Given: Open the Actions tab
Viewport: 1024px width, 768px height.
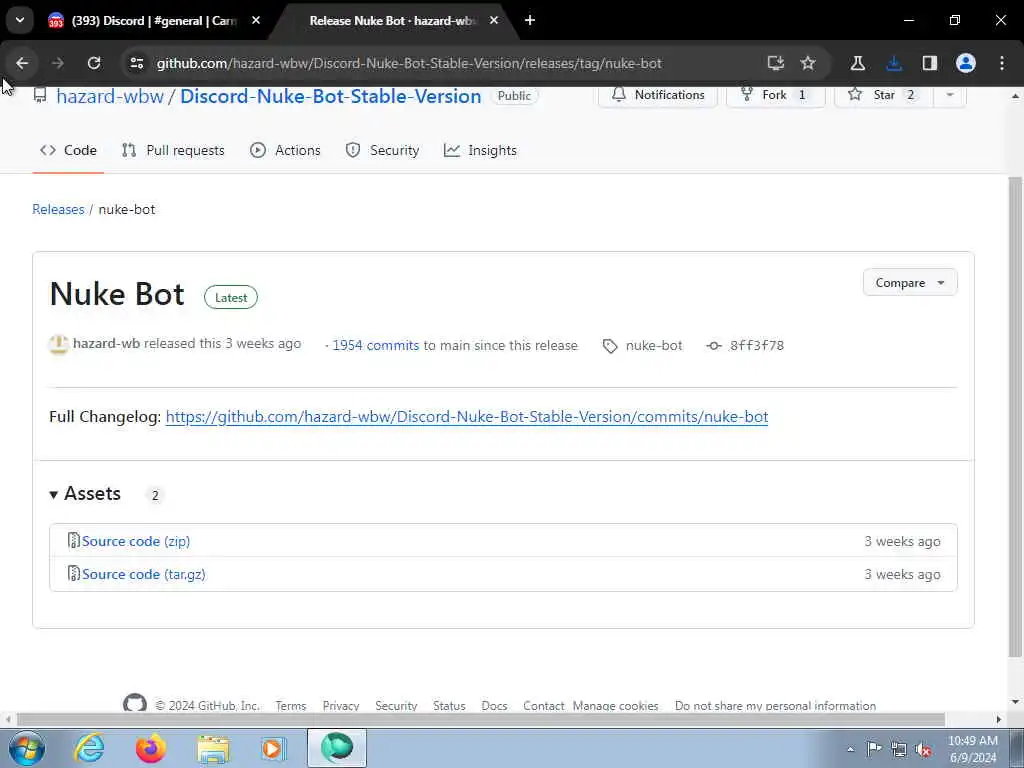Looking at the screenshot, I should (285, 150).
